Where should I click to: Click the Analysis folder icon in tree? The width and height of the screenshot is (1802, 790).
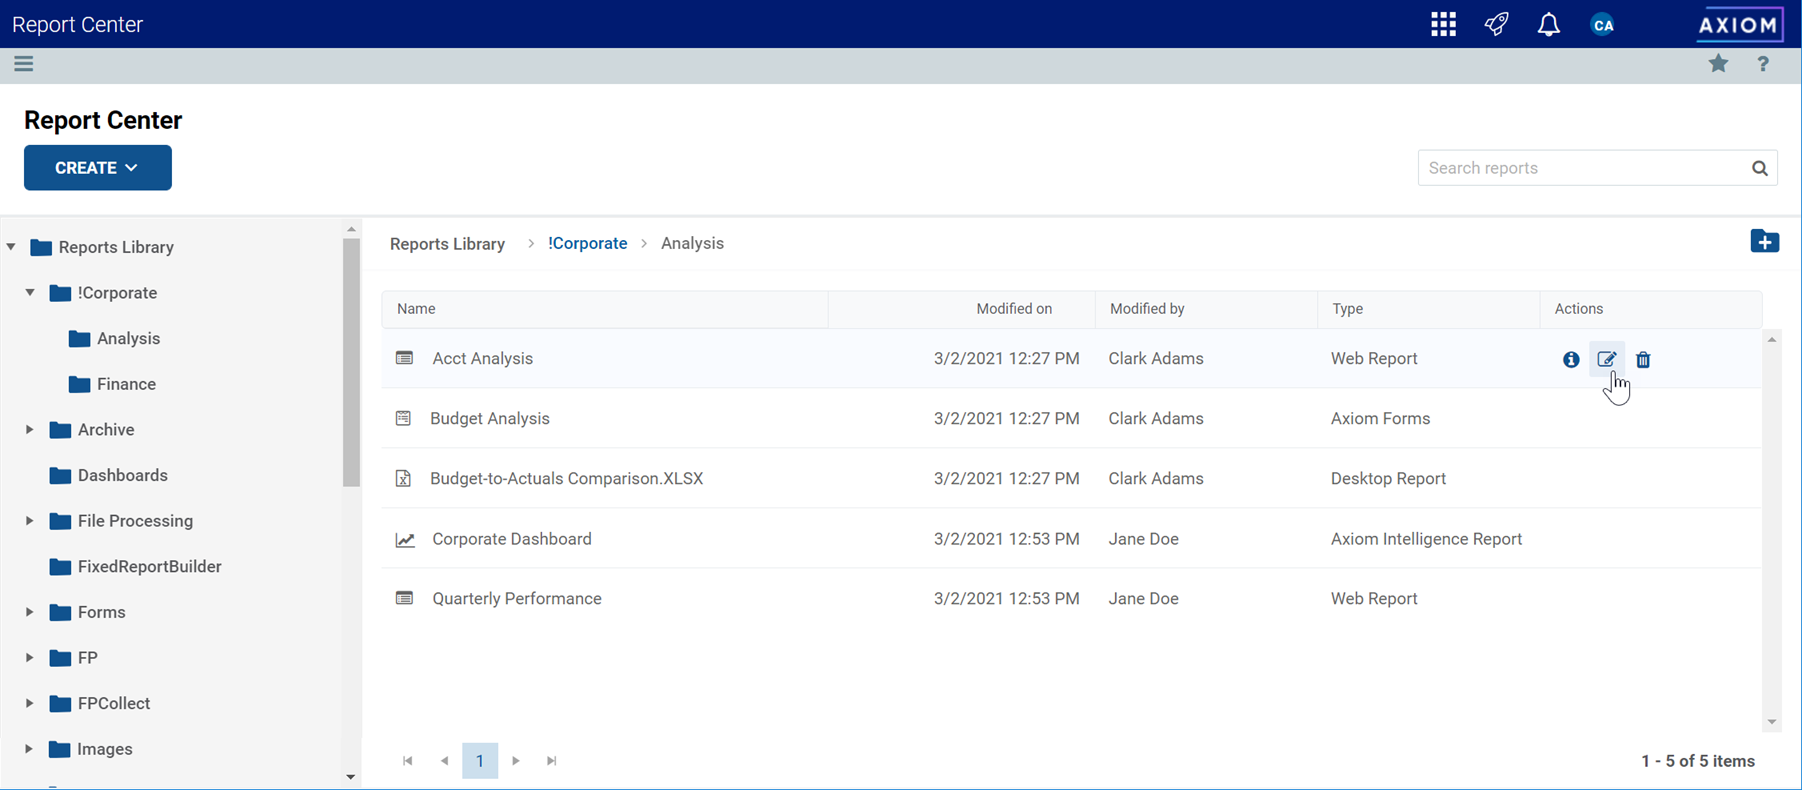coord(80,338)
